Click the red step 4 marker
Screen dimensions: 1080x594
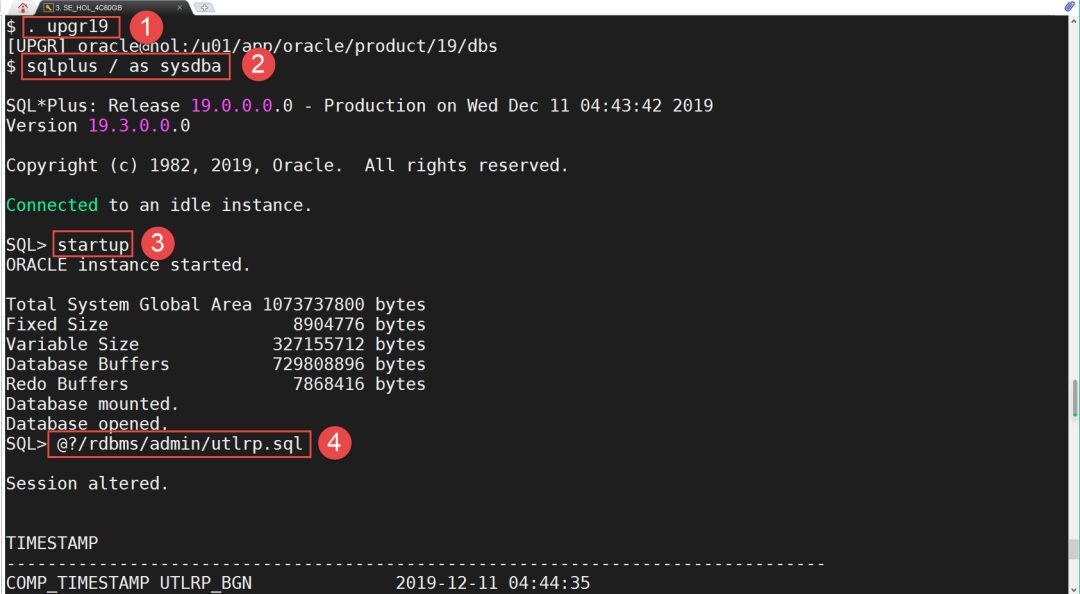pyautogui.click(x=336, y=443)
